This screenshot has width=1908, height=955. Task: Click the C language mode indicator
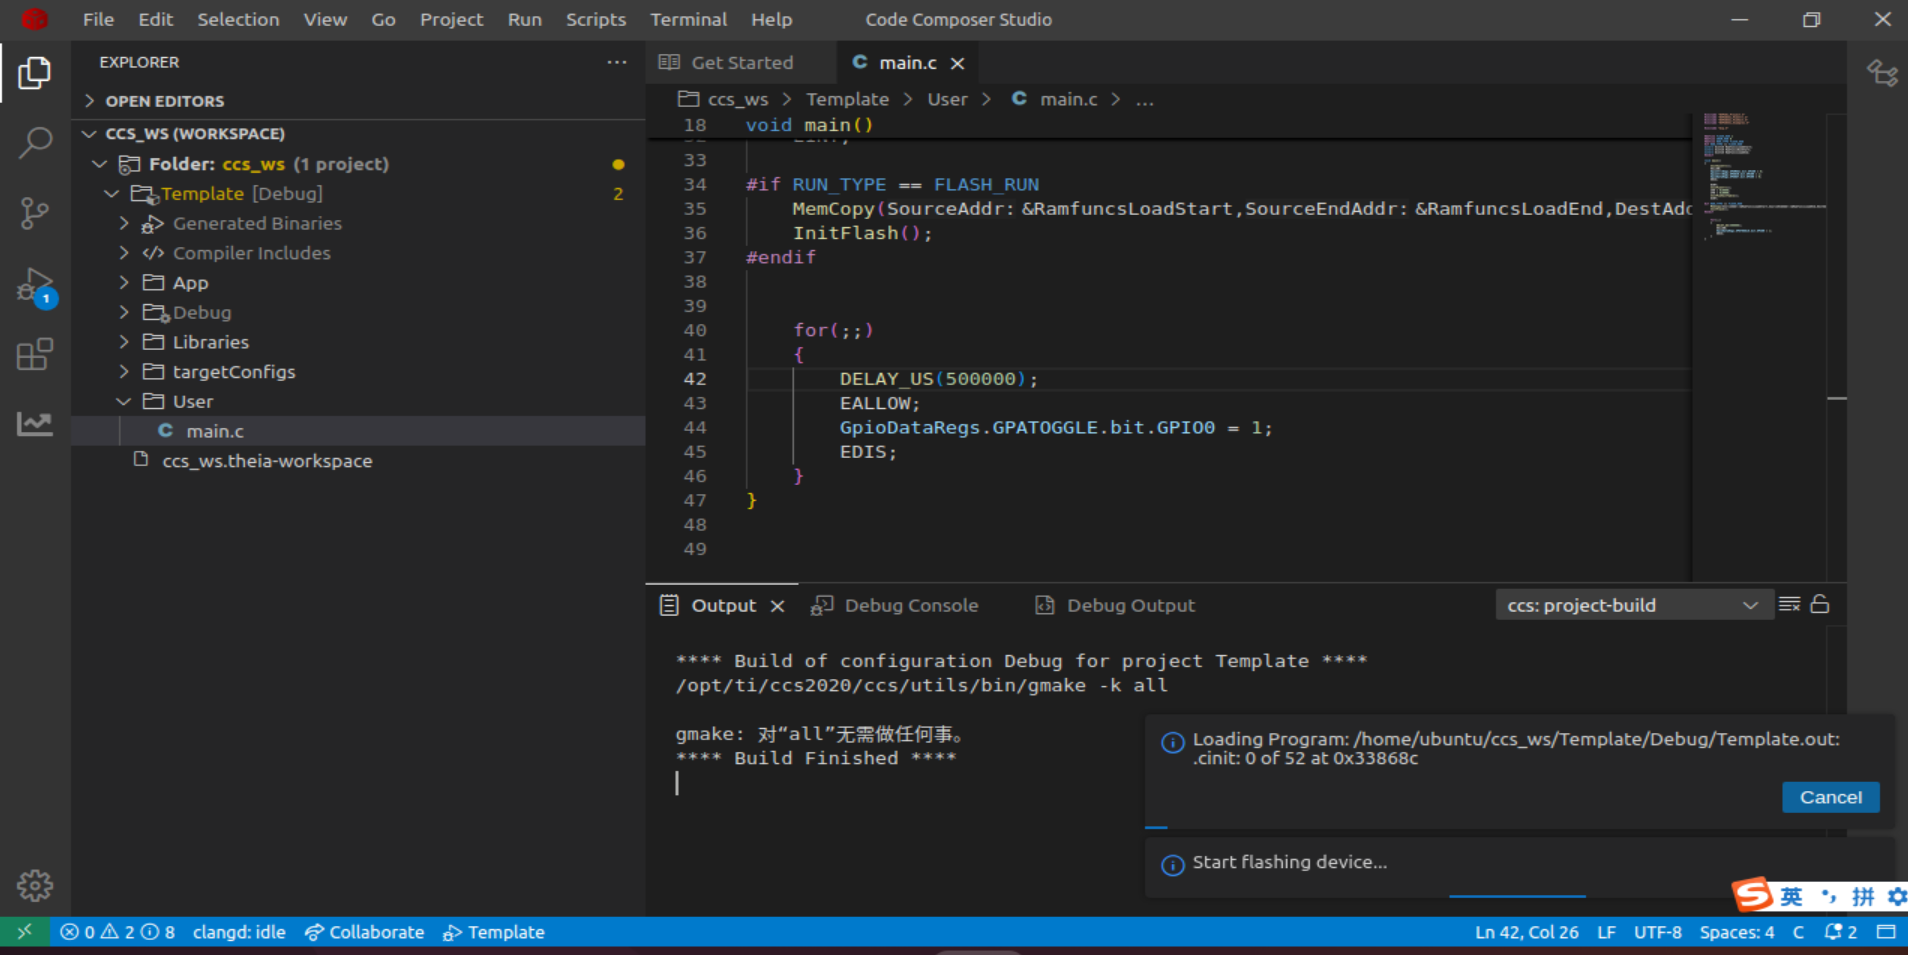pyautogui.click(x=1798, y=932)
